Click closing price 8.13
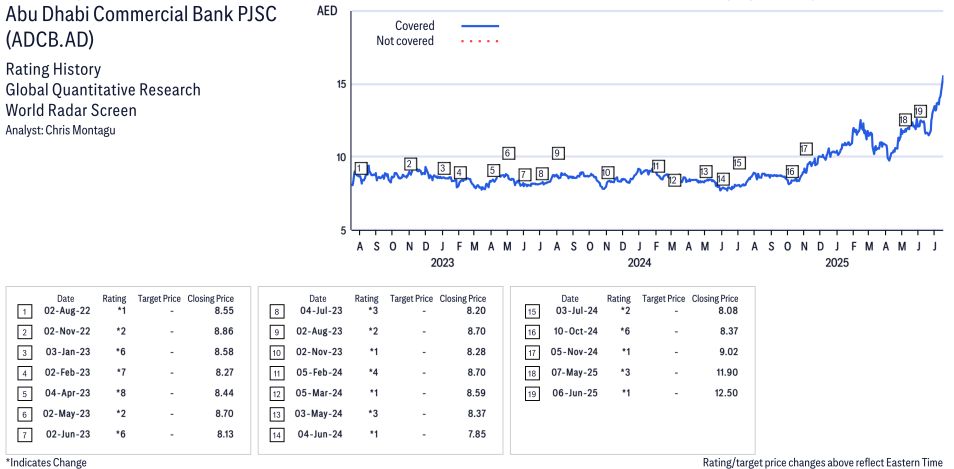This screenshot has height=469, width=954. pos(224,434)
